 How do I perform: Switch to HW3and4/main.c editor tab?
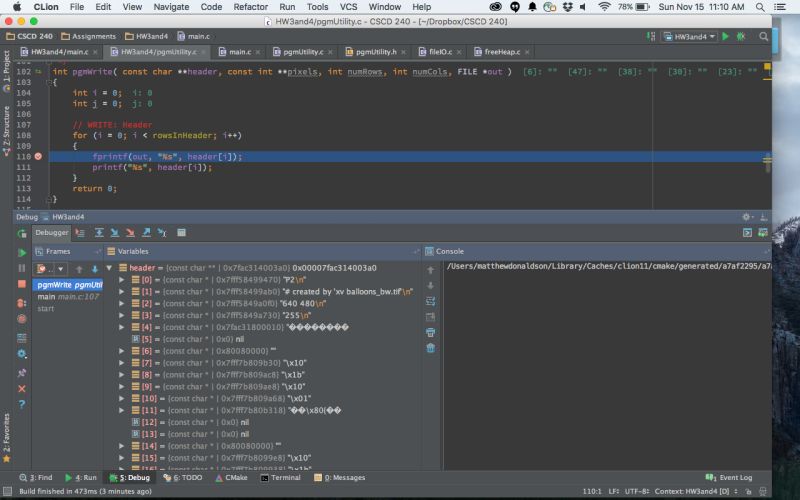point(59,52)
